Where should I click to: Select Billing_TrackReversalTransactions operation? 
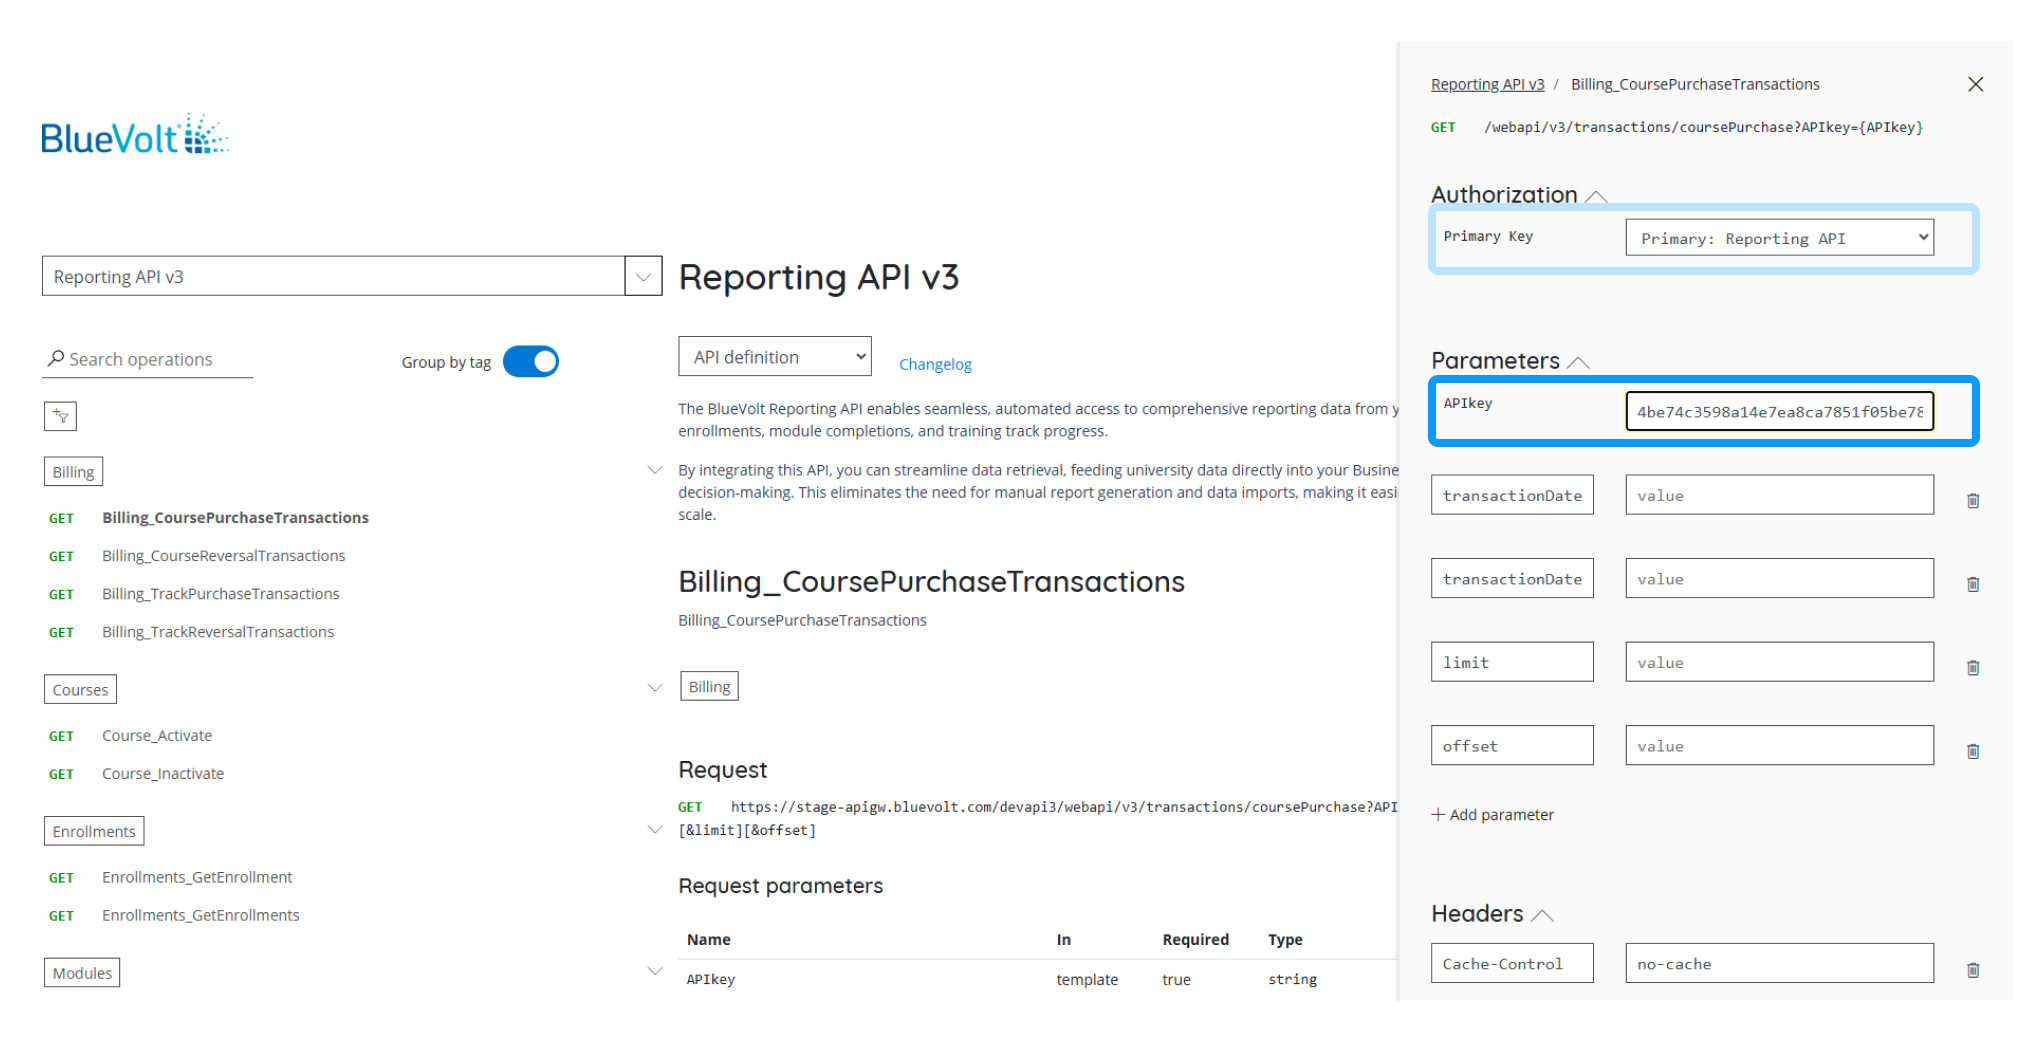click(218, 632)
